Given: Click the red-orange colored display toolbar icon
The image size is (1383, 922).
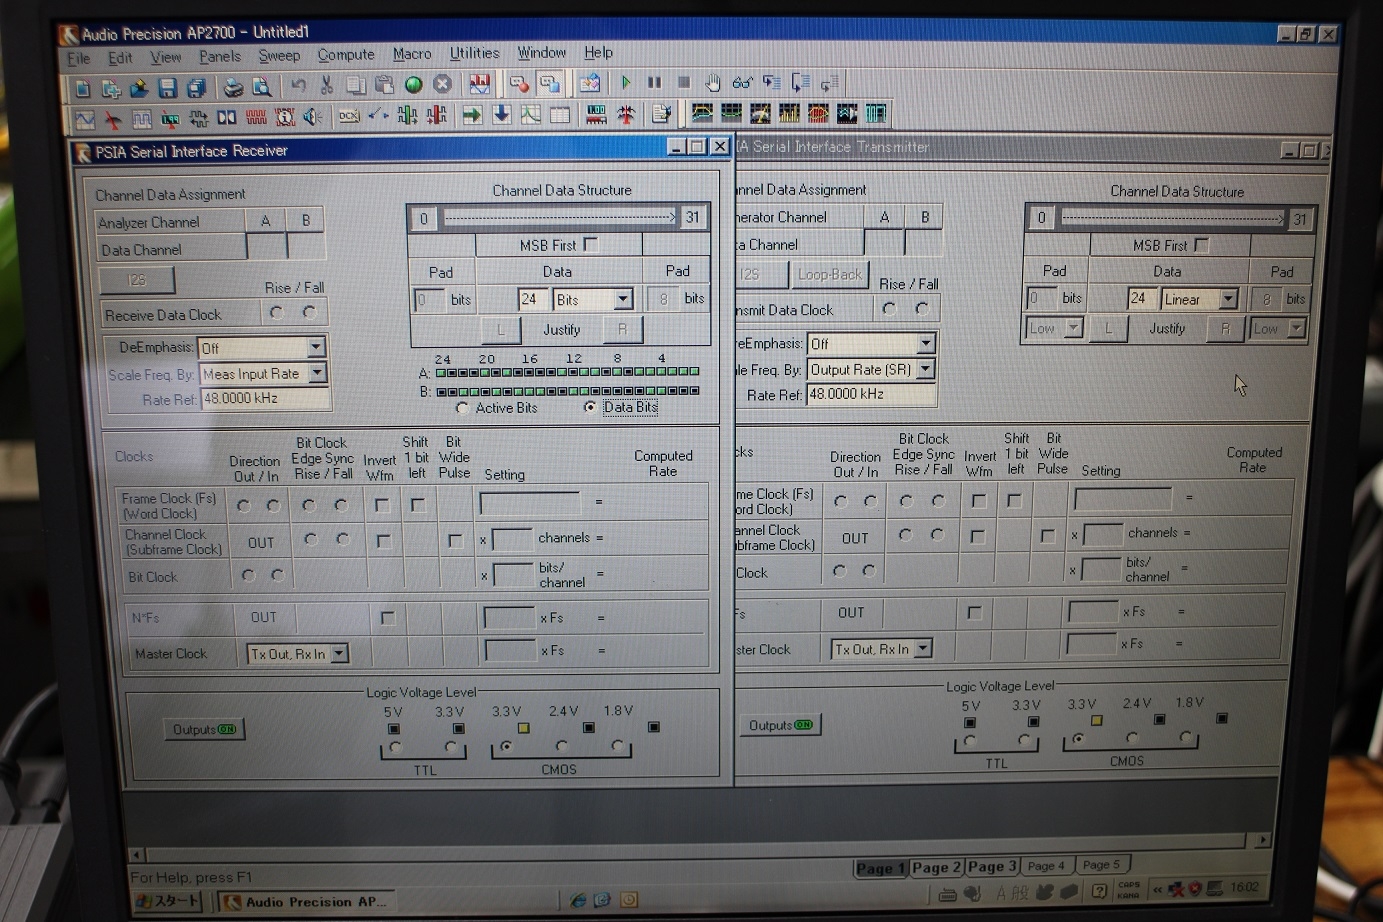Looking at the screenshot, I should tap(818, 114).
